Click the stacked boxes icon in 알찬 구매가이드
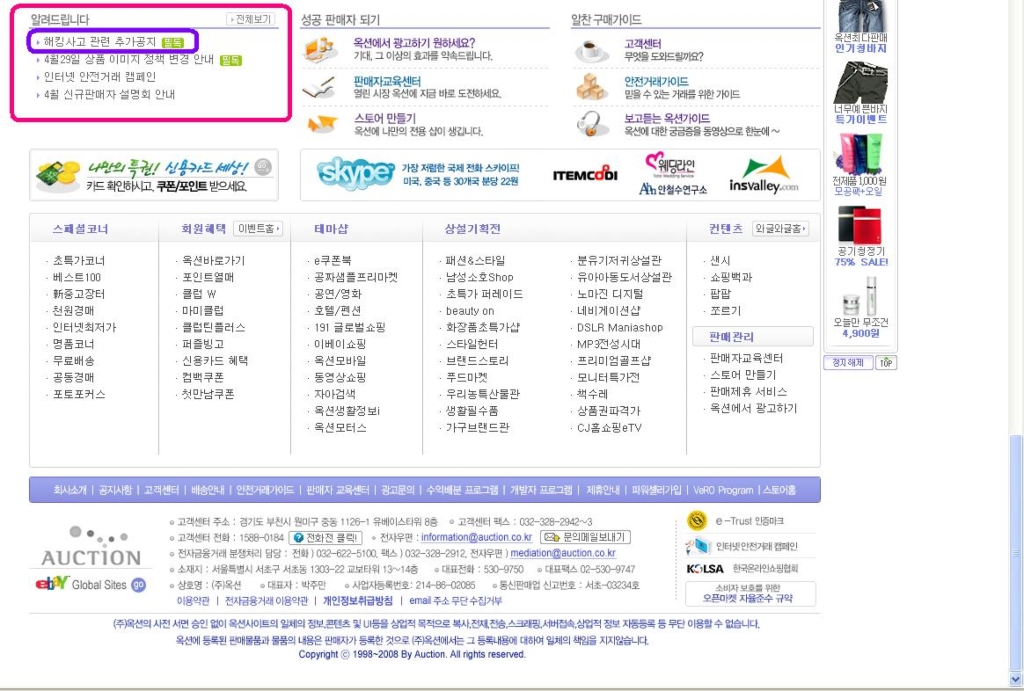1024x691 pixels. pos(590,87)
